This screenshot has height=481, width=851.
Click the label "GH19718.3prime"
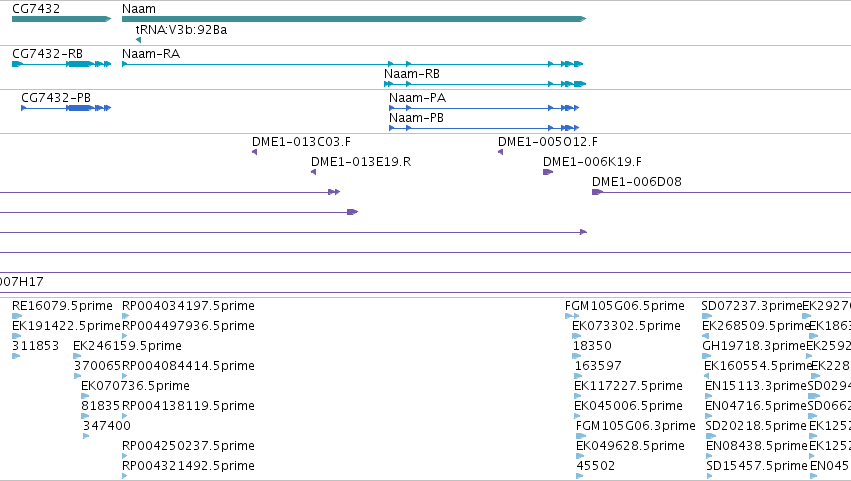[x=754, y=346]
